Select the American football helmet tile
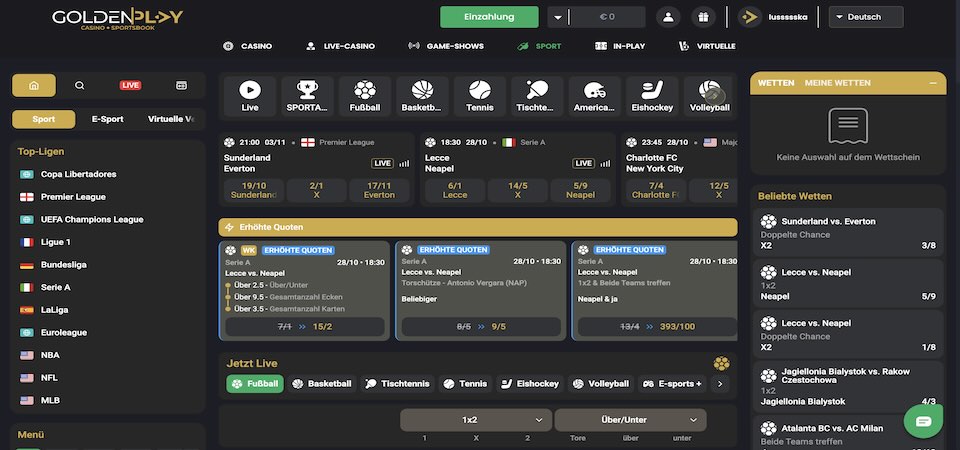The height and width of the screenshot is (450, 960). pyautogui.click(x=594, y=96)
